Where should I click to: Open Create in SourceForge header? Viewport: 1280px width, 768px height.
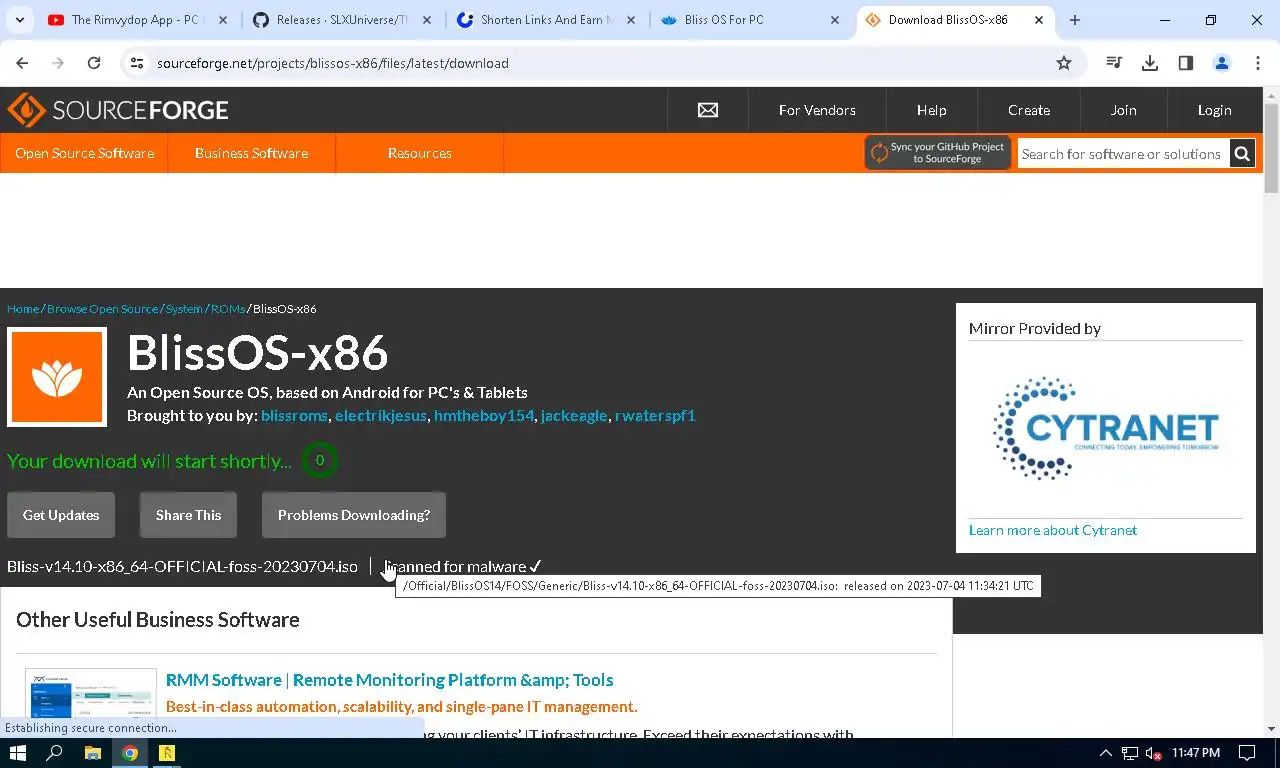(1029, 110)
